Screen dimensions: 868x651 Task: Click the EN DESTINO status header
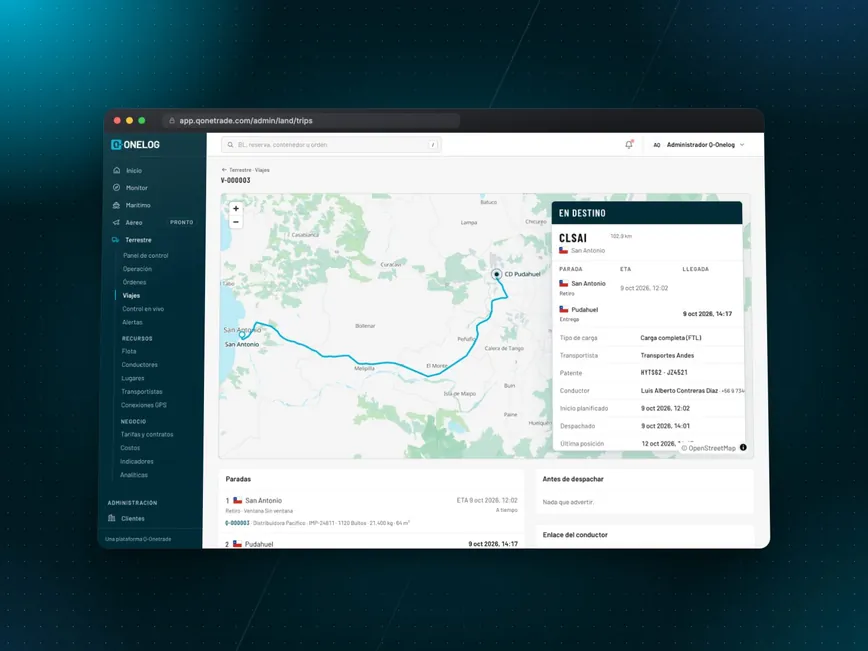(x=647, y=213)
